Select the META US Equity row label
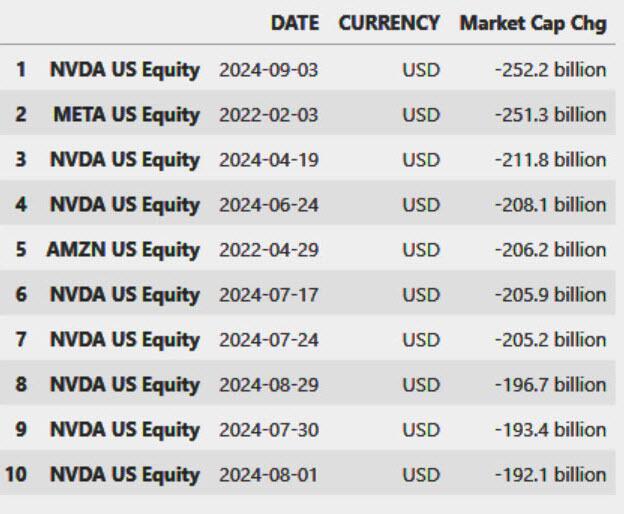Image resolution: width=624 pixels, height=514 pixels. pyautogui.click(x=126, y=115)
